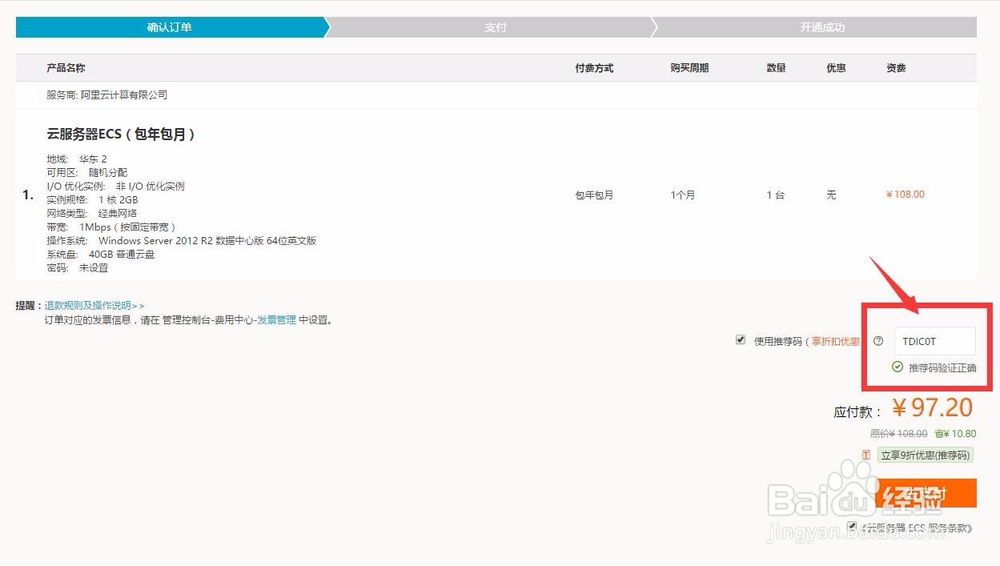Click the 系统盘: 40GB 普通云盘 line
This screenshot has height=566, width=1000.
click(100, 254)
